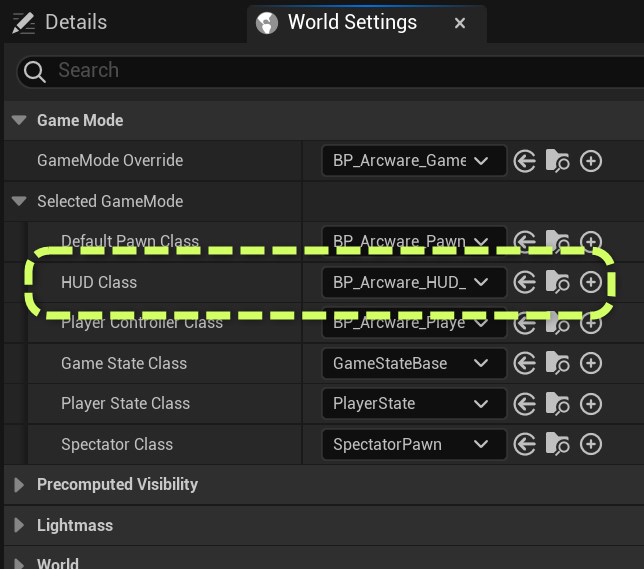Click the plus icon next to HUD Class
This screenshot has width=644, height=569.
tap(591, 283)
